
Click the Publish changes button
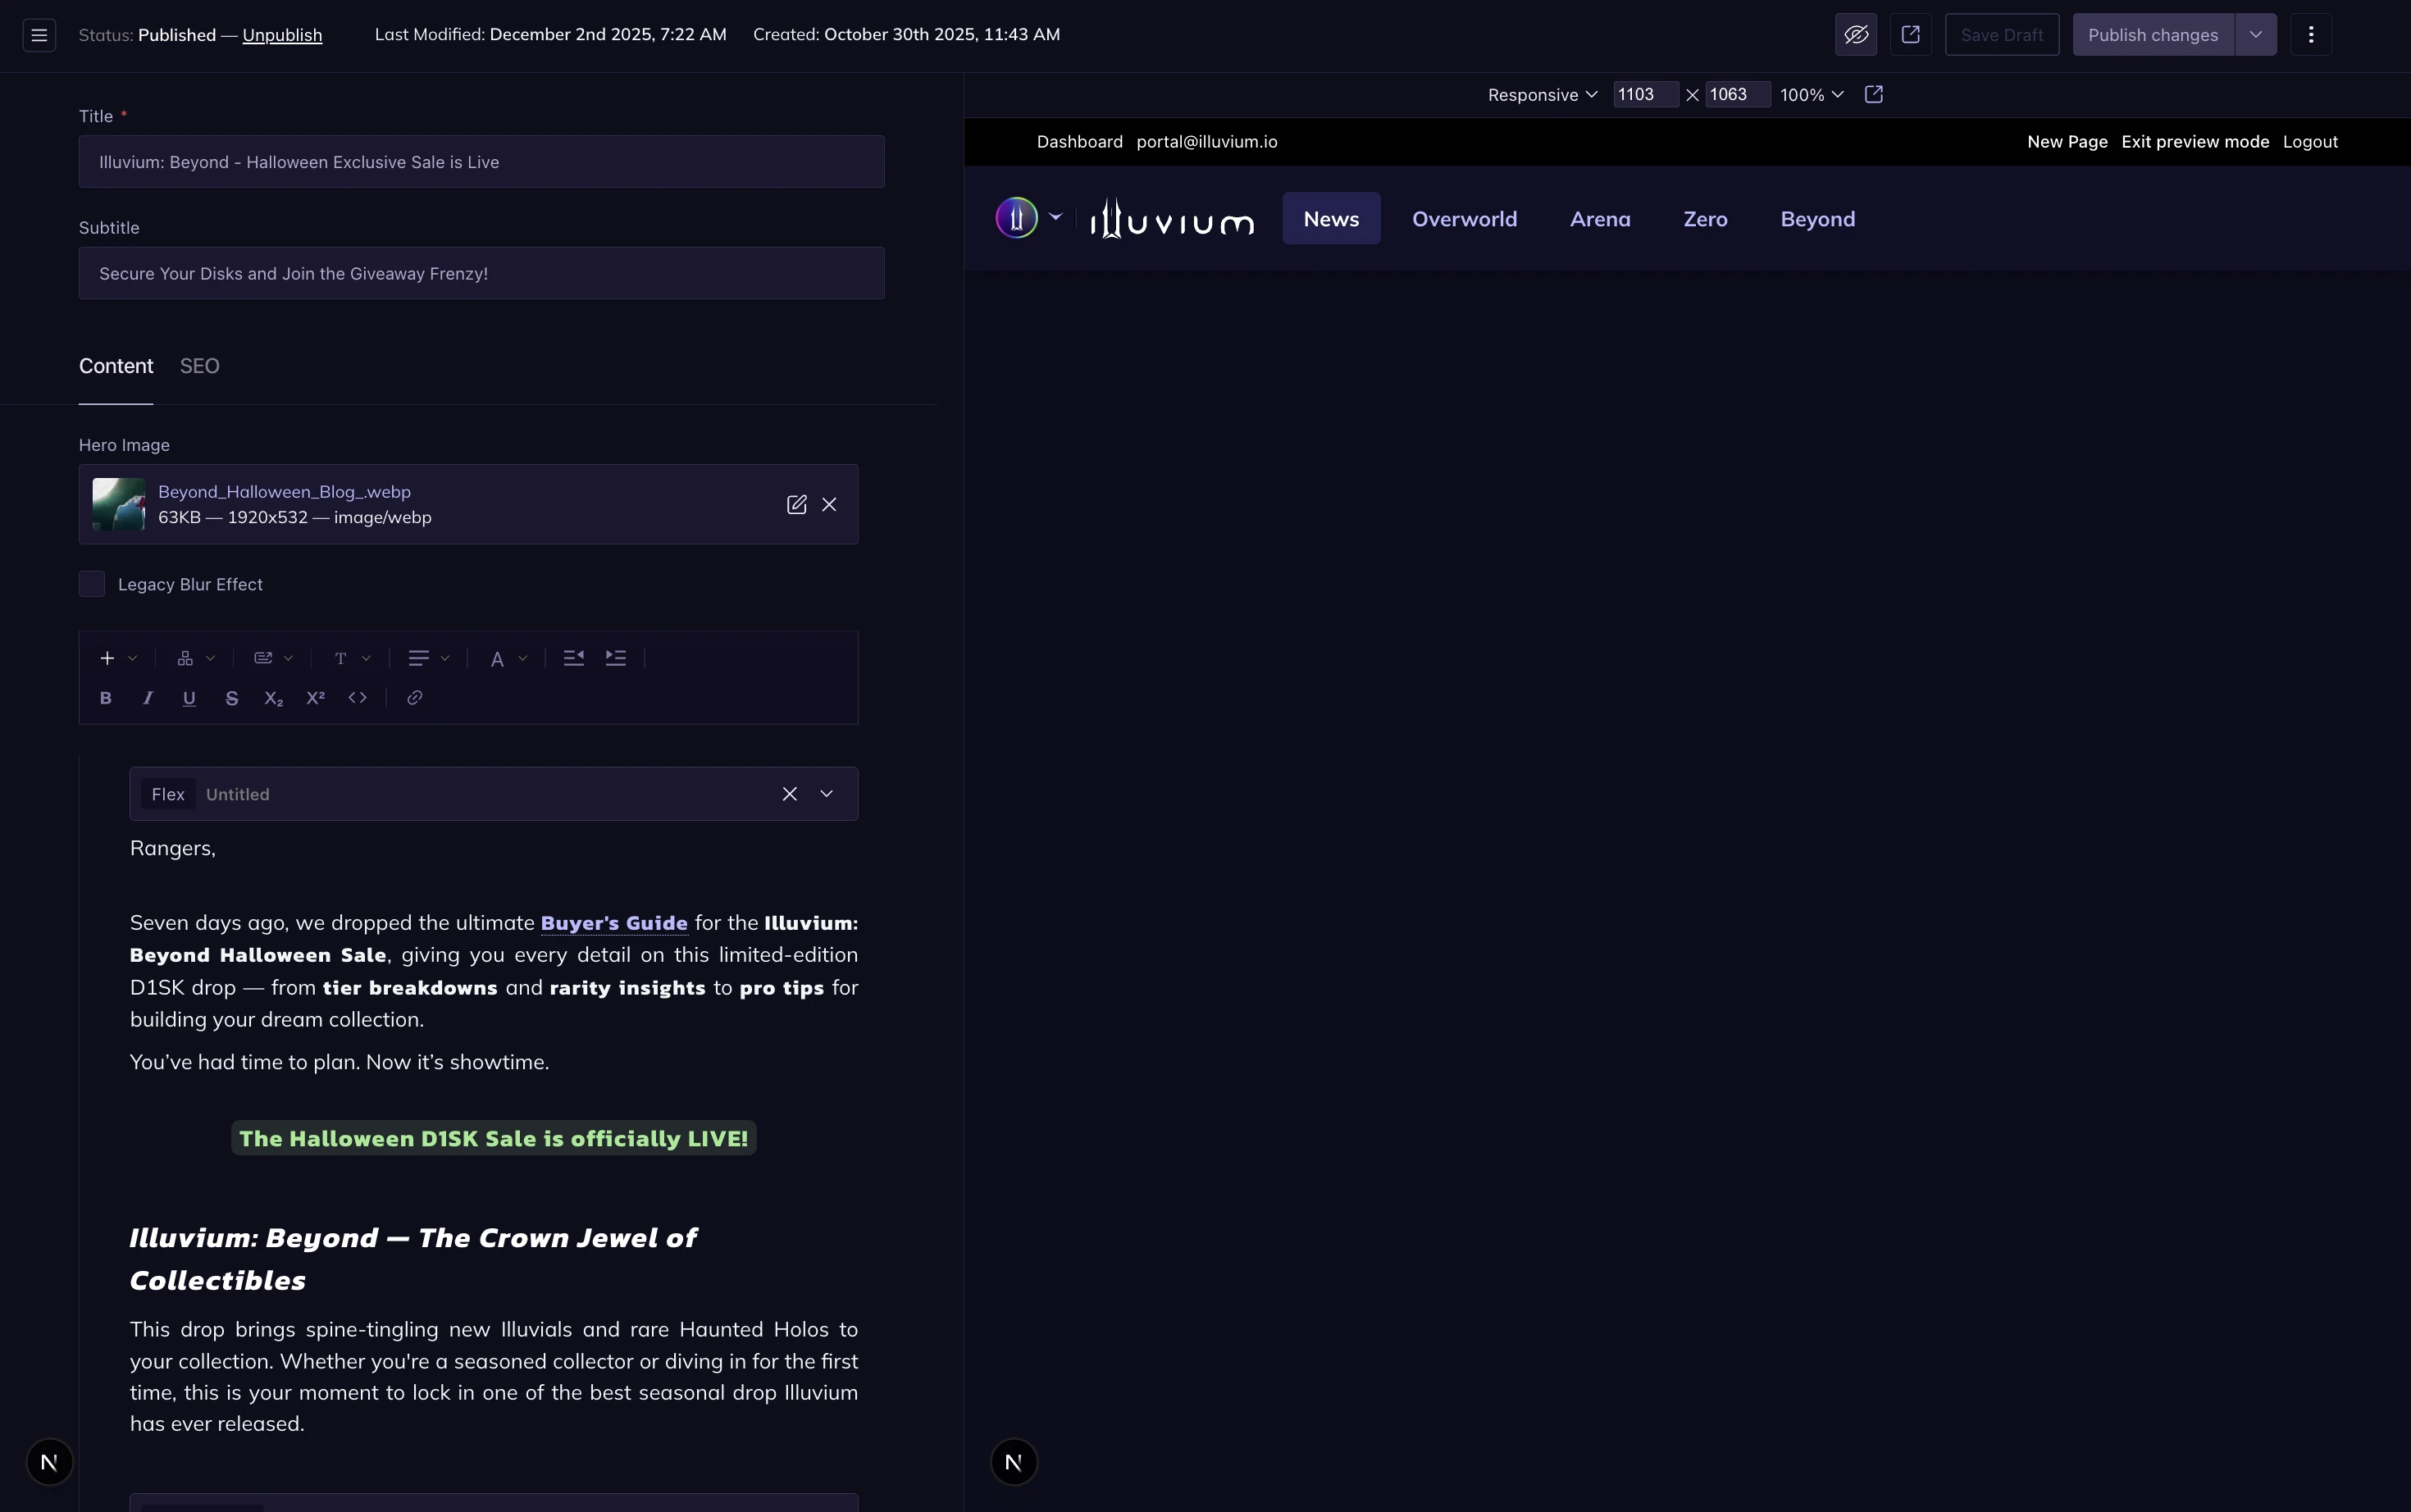(2153, 35)
